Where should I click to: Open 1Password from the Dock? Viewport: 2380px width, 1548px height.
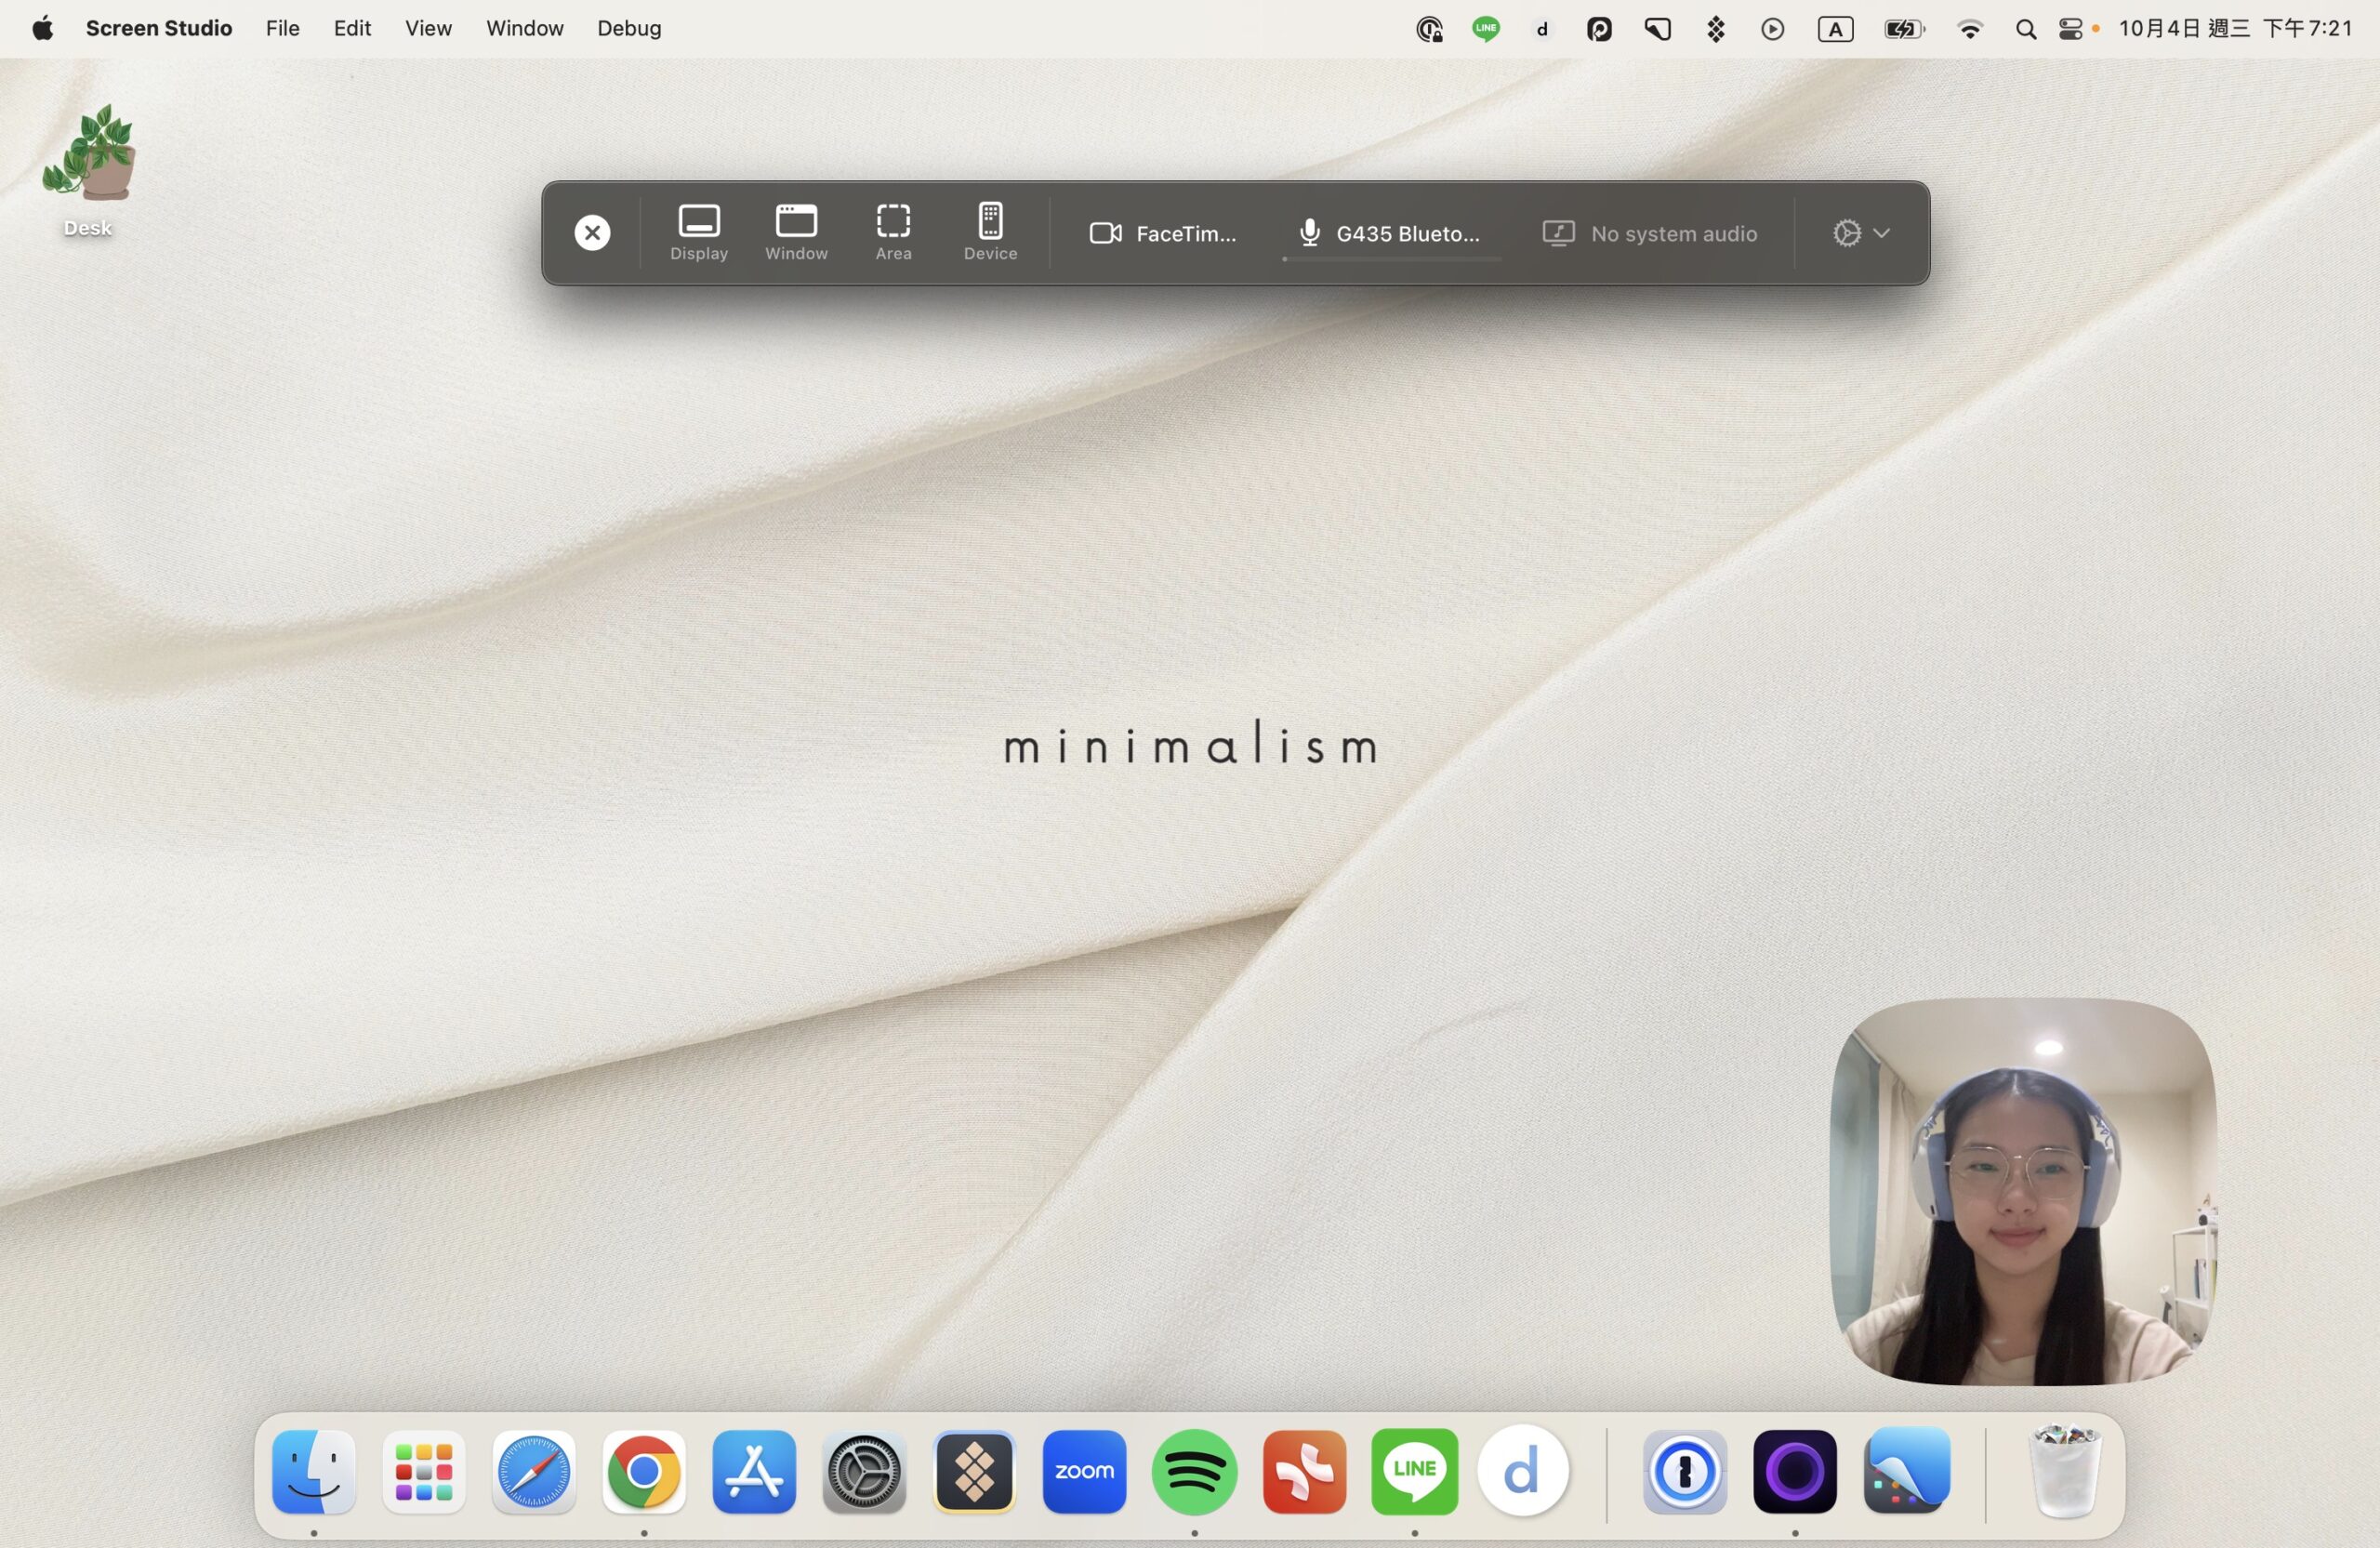click(1684, 1471)
